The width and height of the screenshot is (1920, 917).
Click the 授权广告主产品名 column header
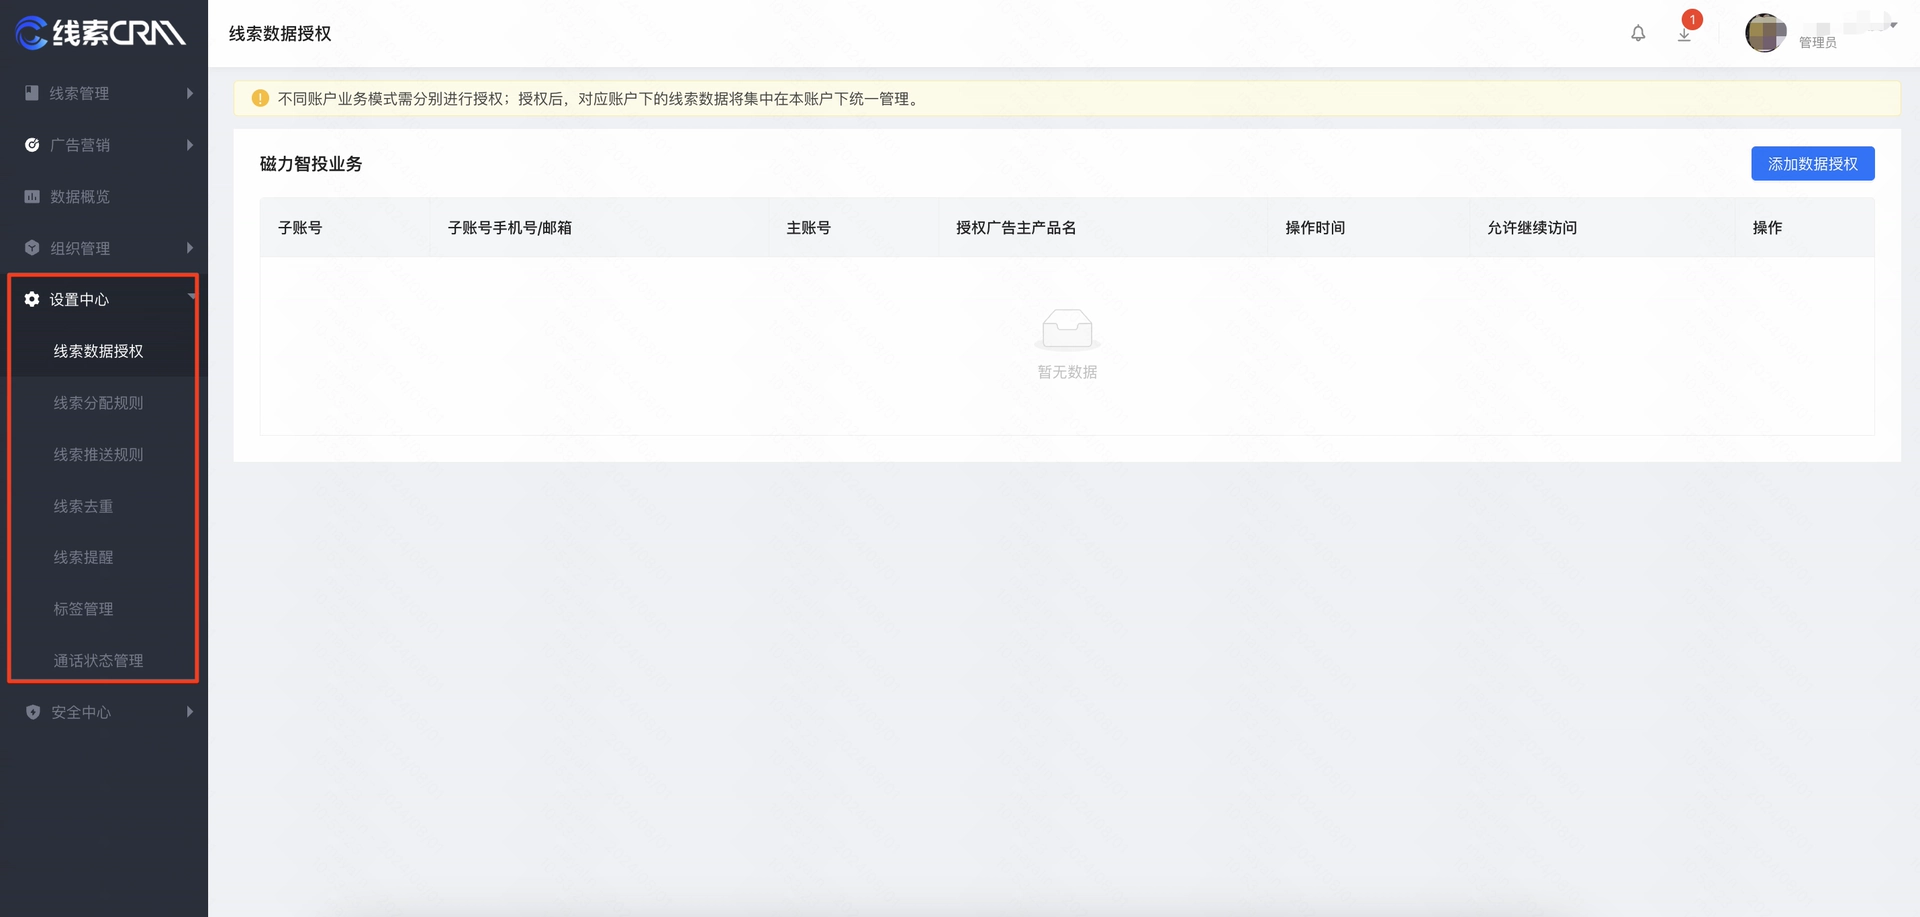[1016, 228]
